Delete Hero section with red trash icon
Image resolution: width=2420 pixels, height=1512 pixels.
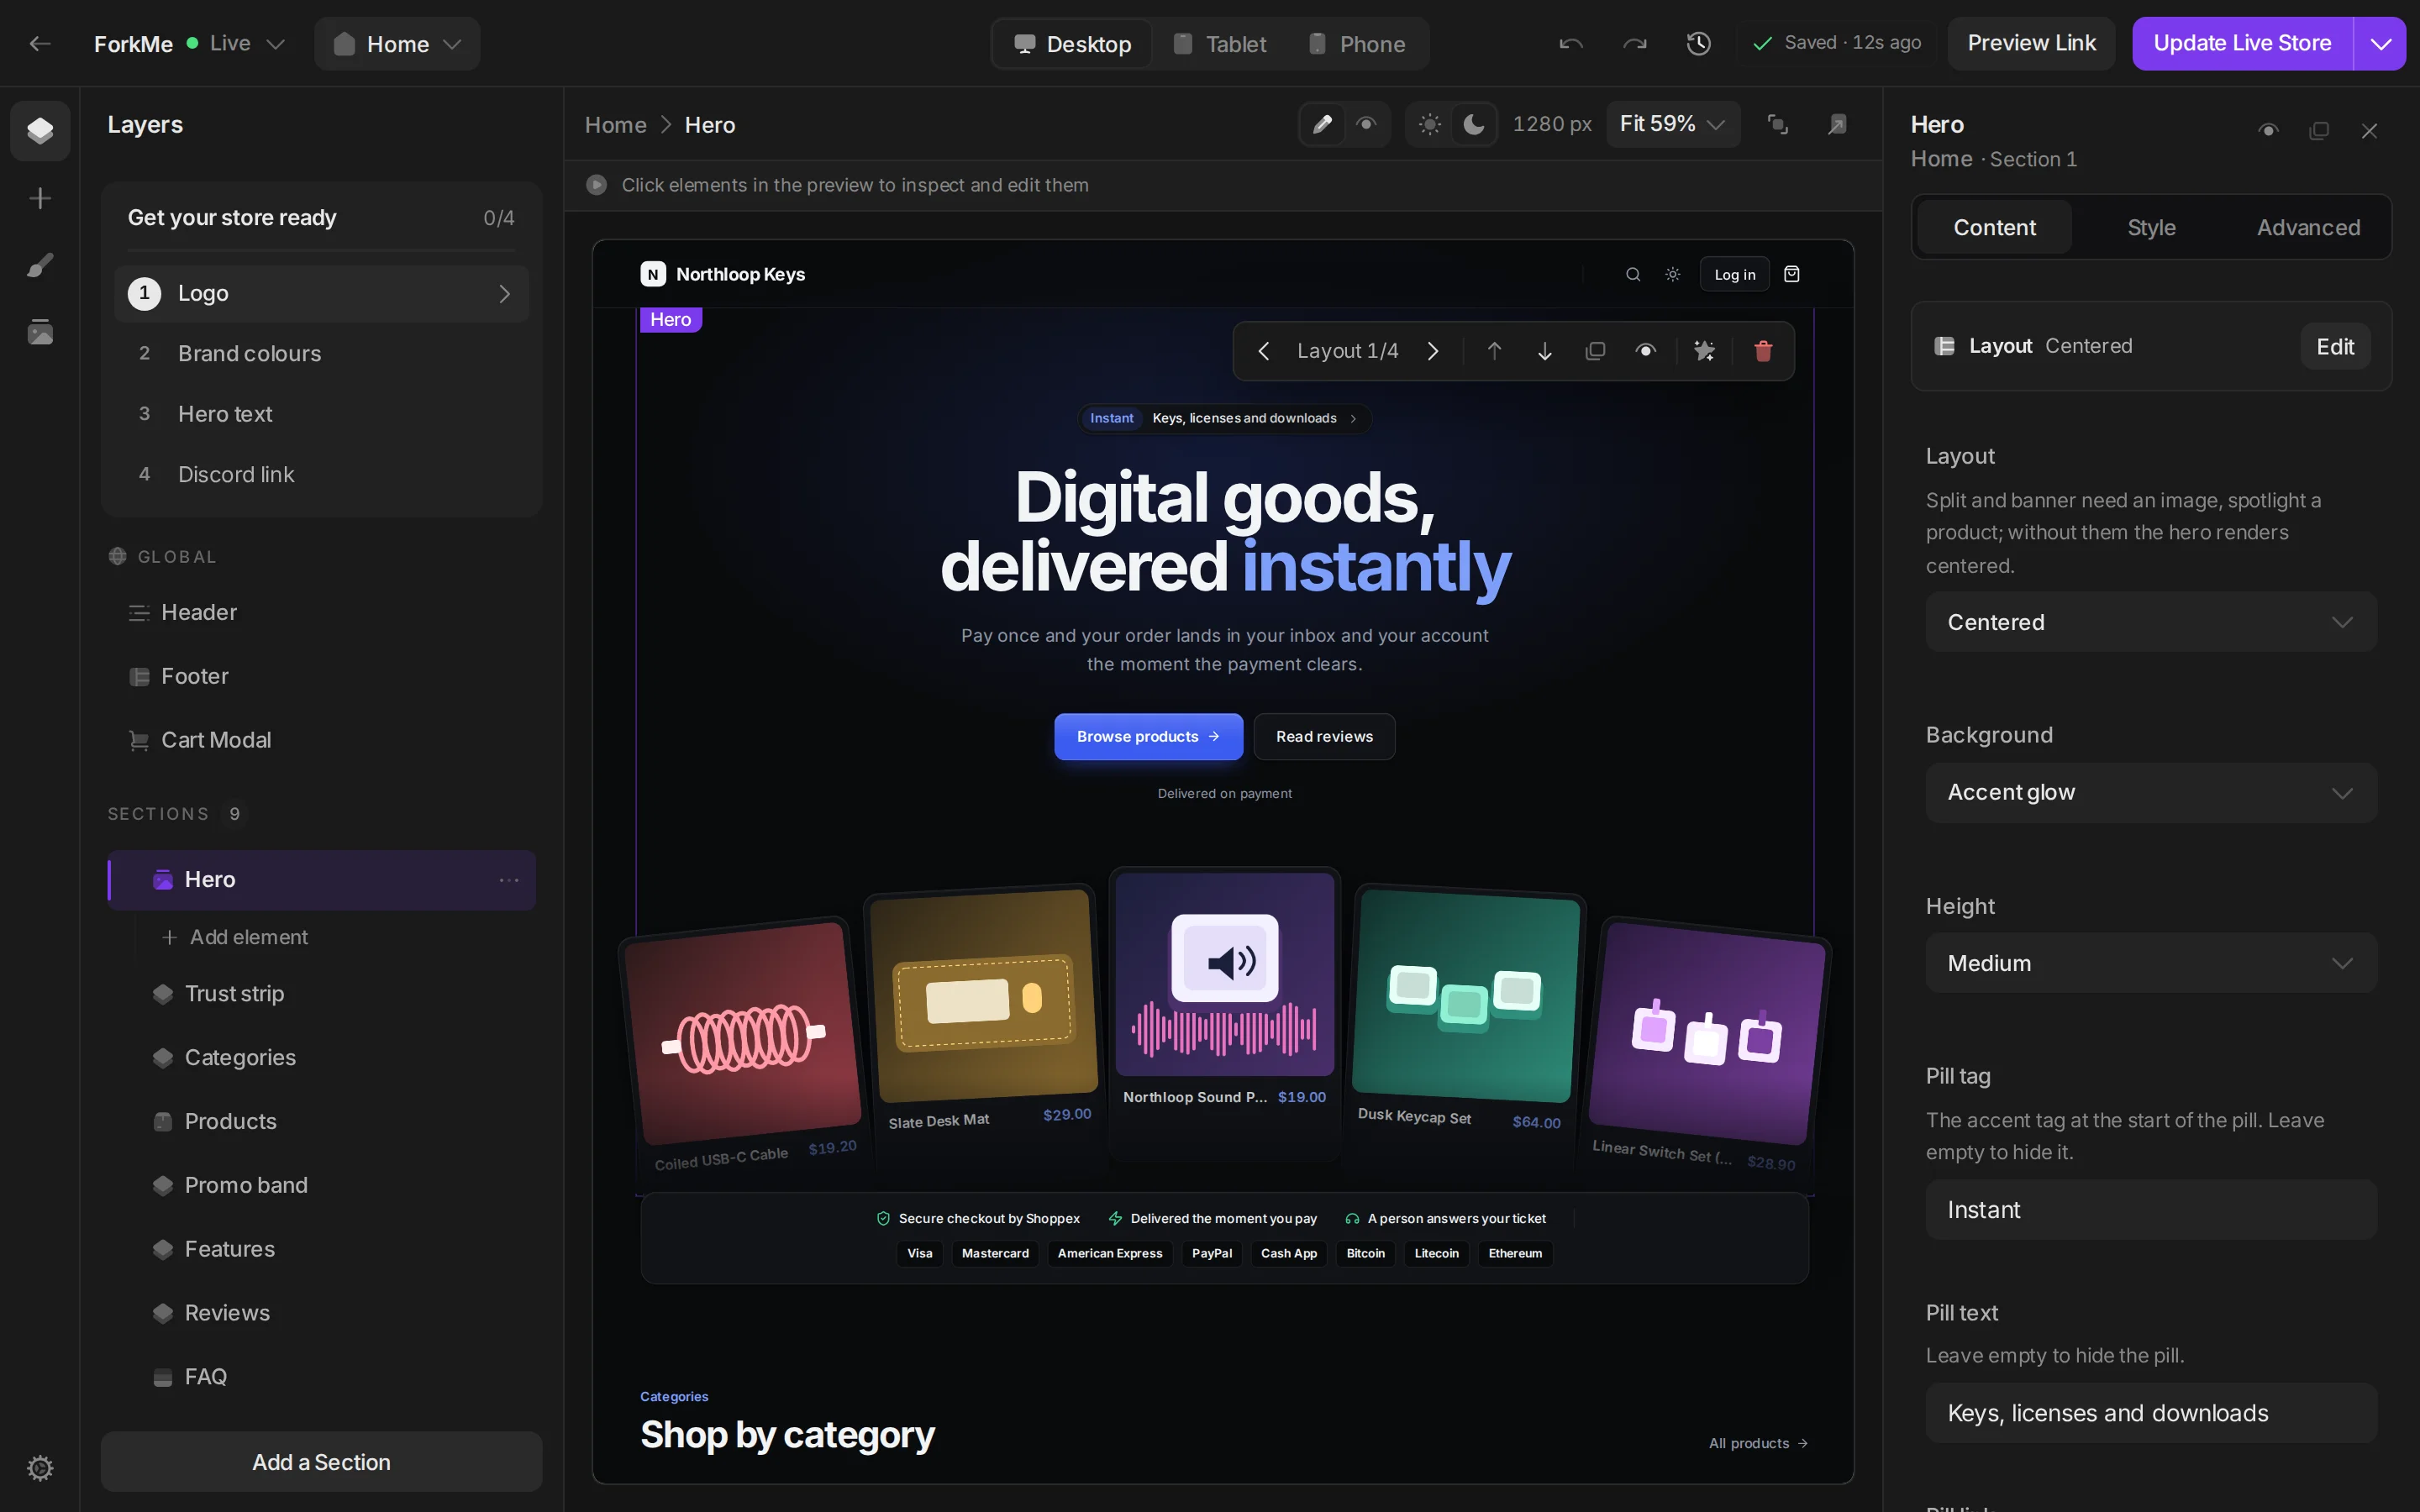coord(1763,351)
